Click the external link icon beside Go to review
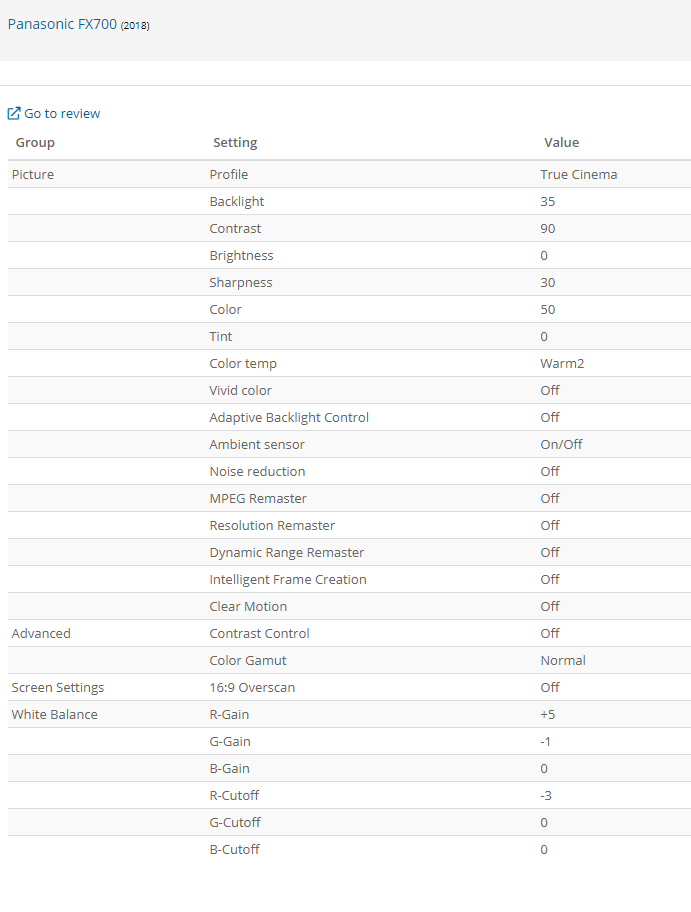 (x=14, y=114)
